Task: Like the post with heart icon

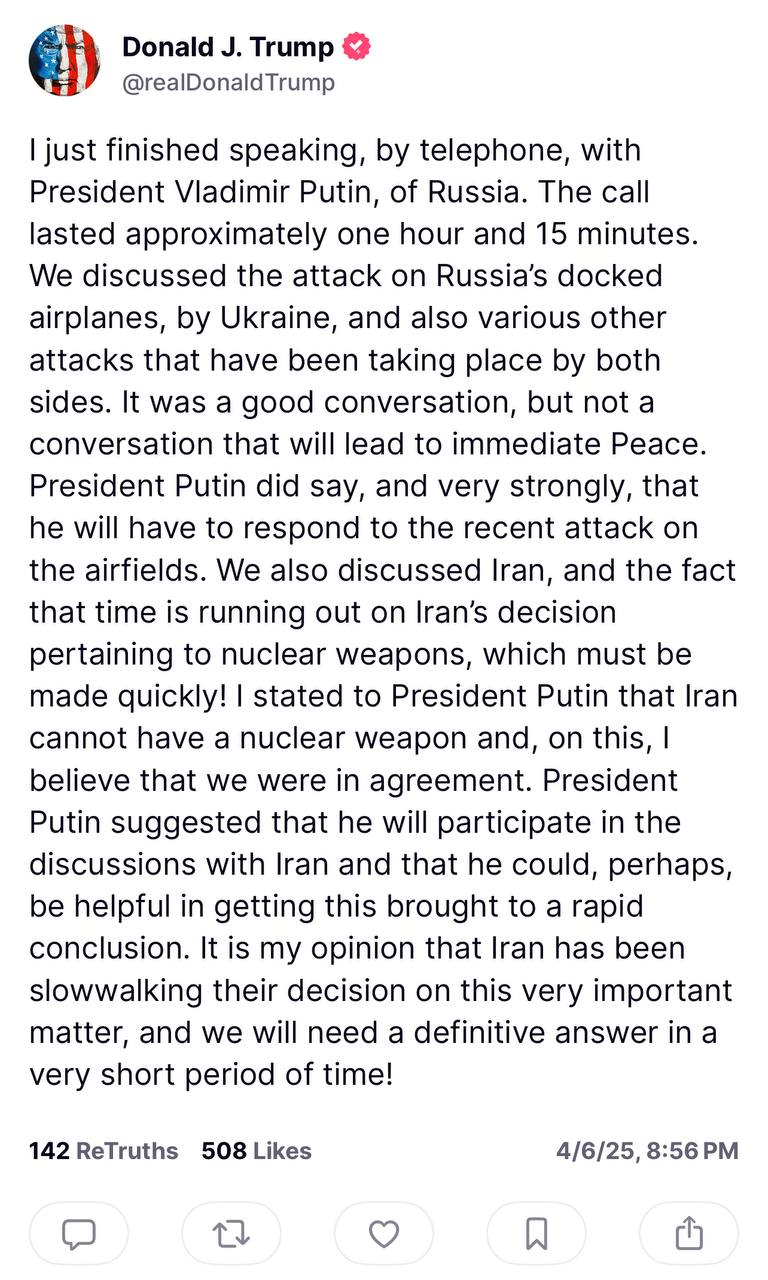Action: 384,1235
